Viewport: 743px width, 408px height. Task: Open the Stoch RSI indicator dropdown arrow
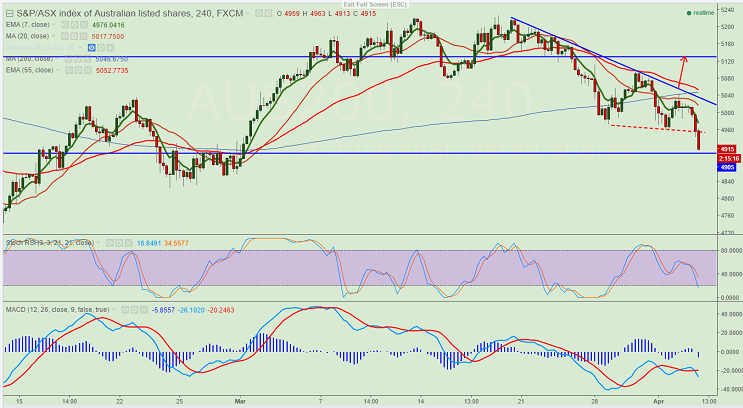click(x=99, y=243)
